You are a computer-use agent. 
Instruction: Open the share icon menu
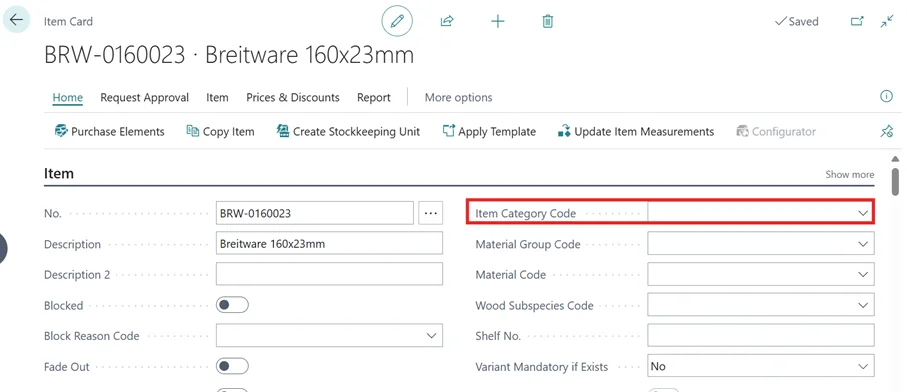coord(447,21)
